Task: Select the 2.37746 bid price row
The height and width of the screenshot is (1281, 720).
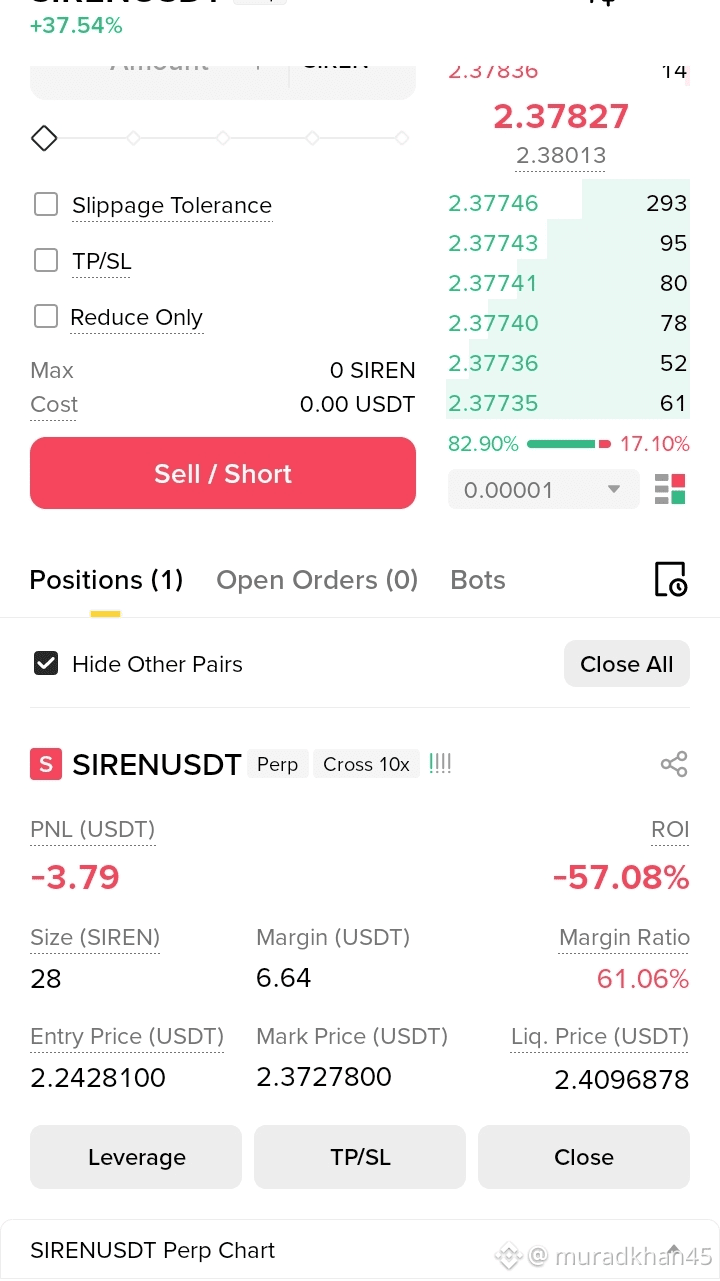Action: click(x=568, y=203)
